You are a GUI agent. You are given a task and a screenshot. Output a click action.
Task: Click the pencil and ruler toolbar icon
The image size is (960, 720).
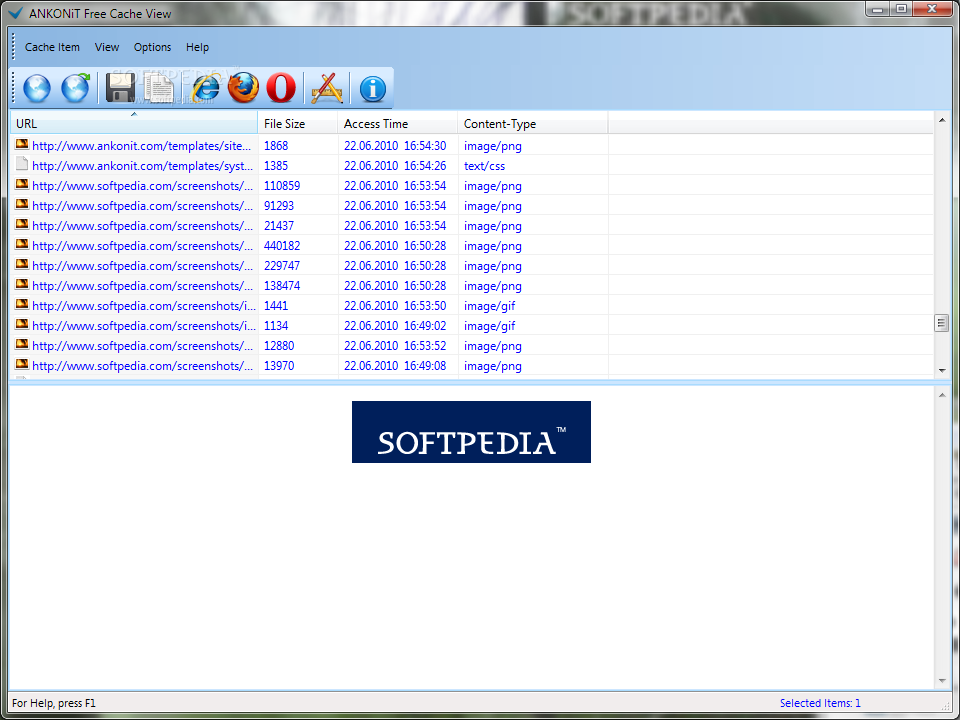tap(327, 88)
